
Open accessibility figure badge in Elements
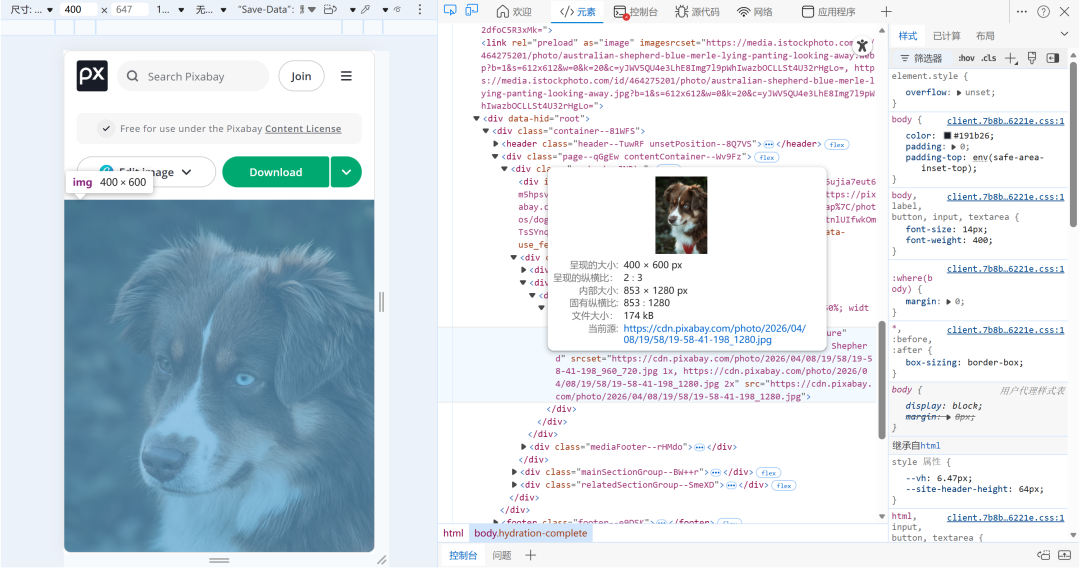pyautogui.click(x=862, y=45)
